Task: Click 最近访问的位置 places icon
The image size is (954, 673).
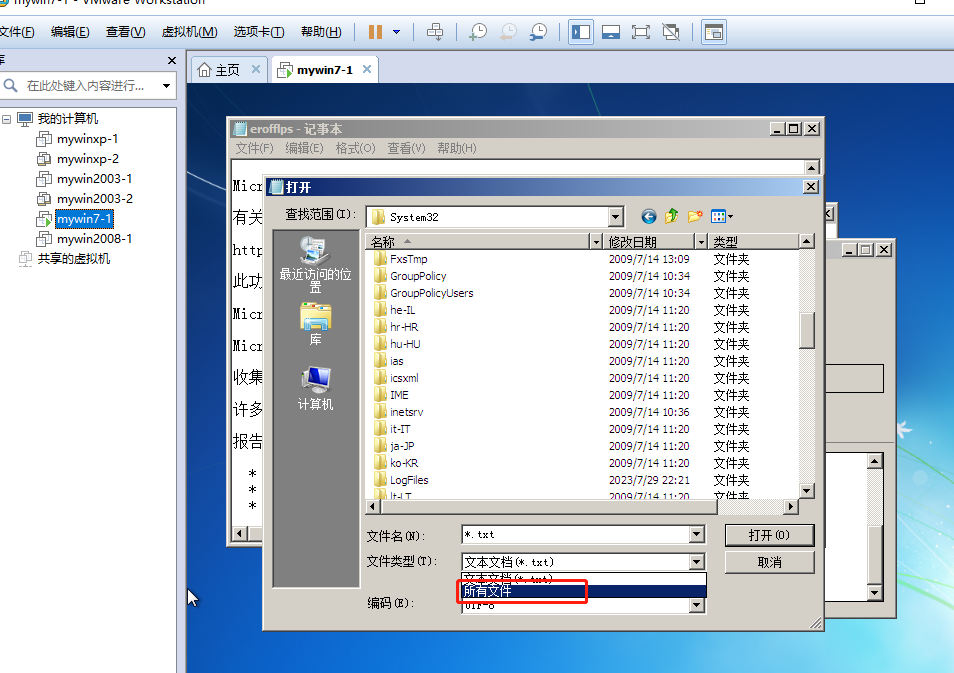Action: (315, 265)
